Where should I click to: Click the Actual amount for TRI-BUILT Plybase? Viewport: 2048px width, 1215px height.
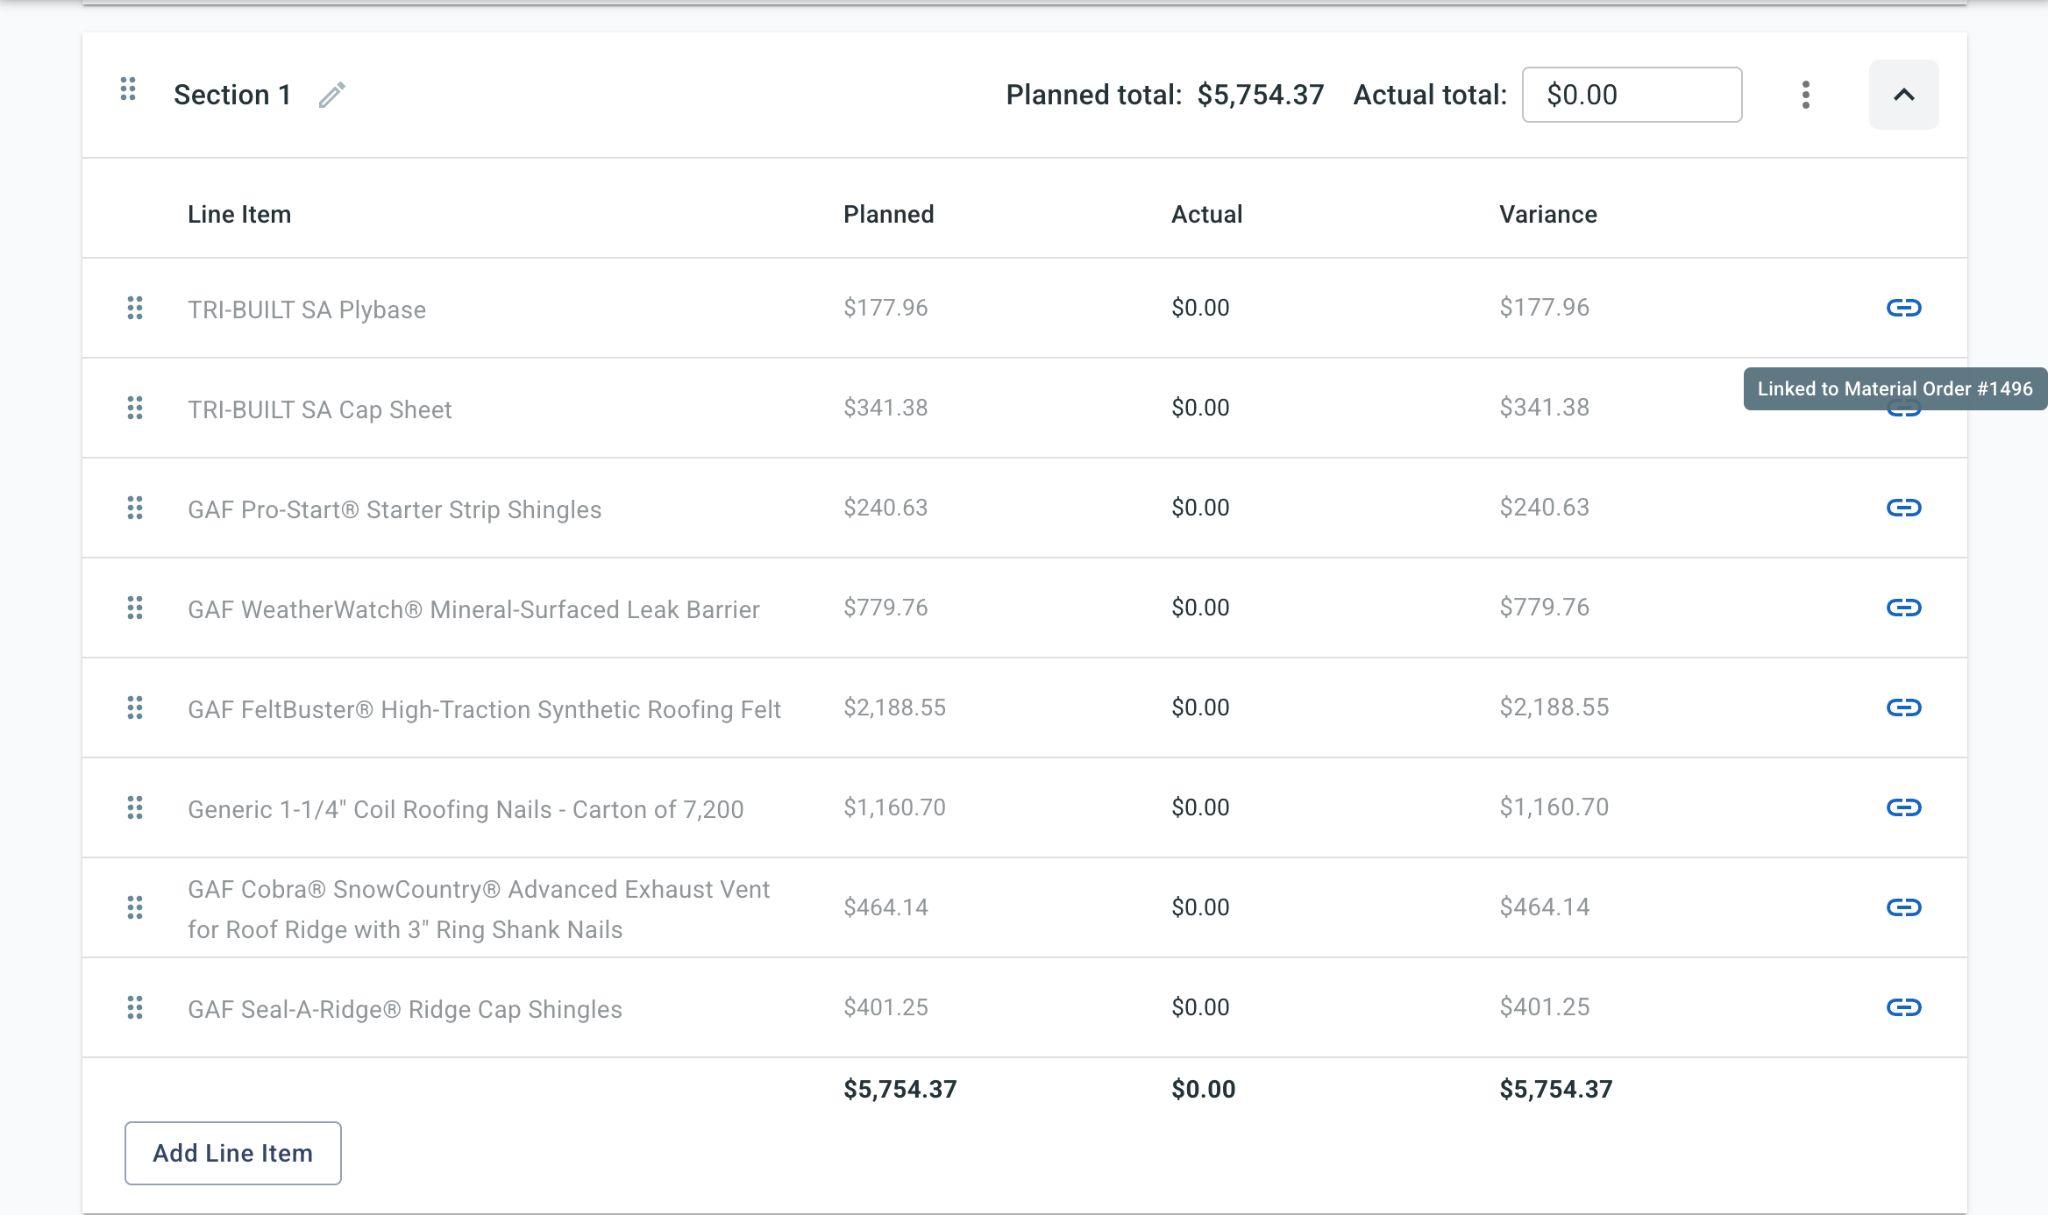1200,308
